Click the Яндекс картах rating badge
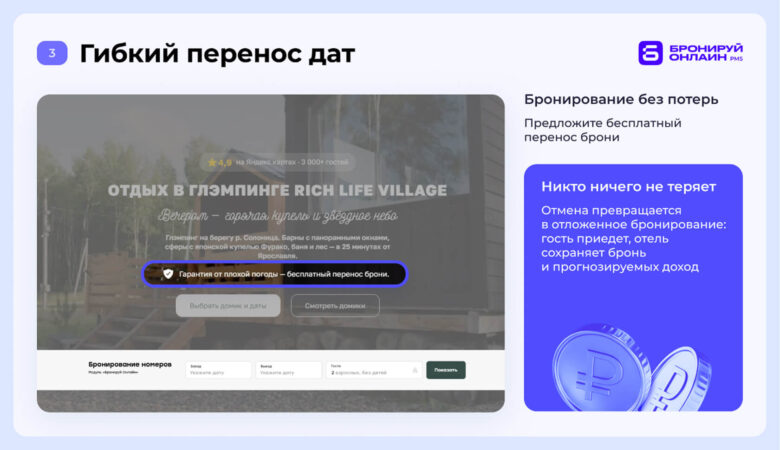Screen dimensions: 780x450 point(278,162)
